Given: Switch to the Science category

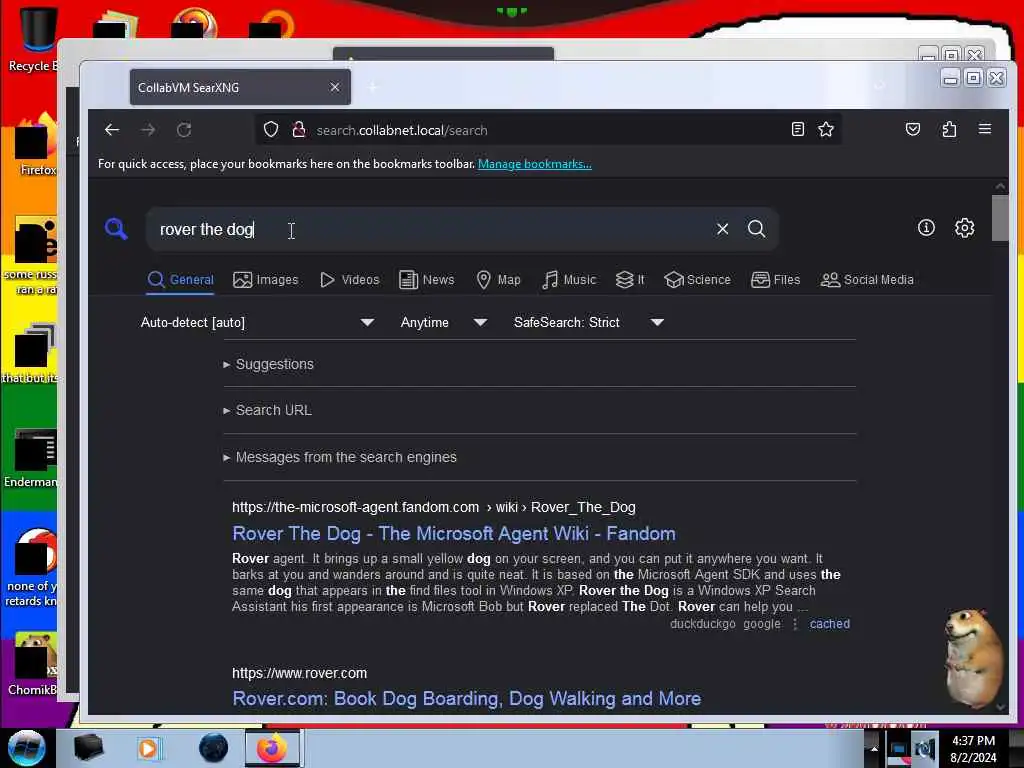Looking at the screenshot, I should coord(697,280).
